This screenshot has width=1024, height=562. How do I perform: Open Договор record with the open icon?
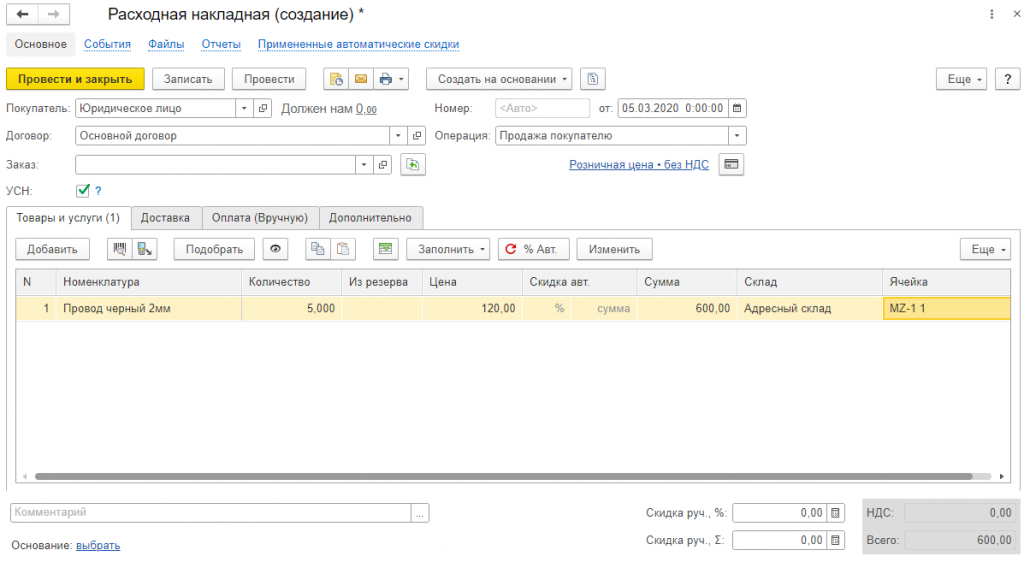click(417, 136)
